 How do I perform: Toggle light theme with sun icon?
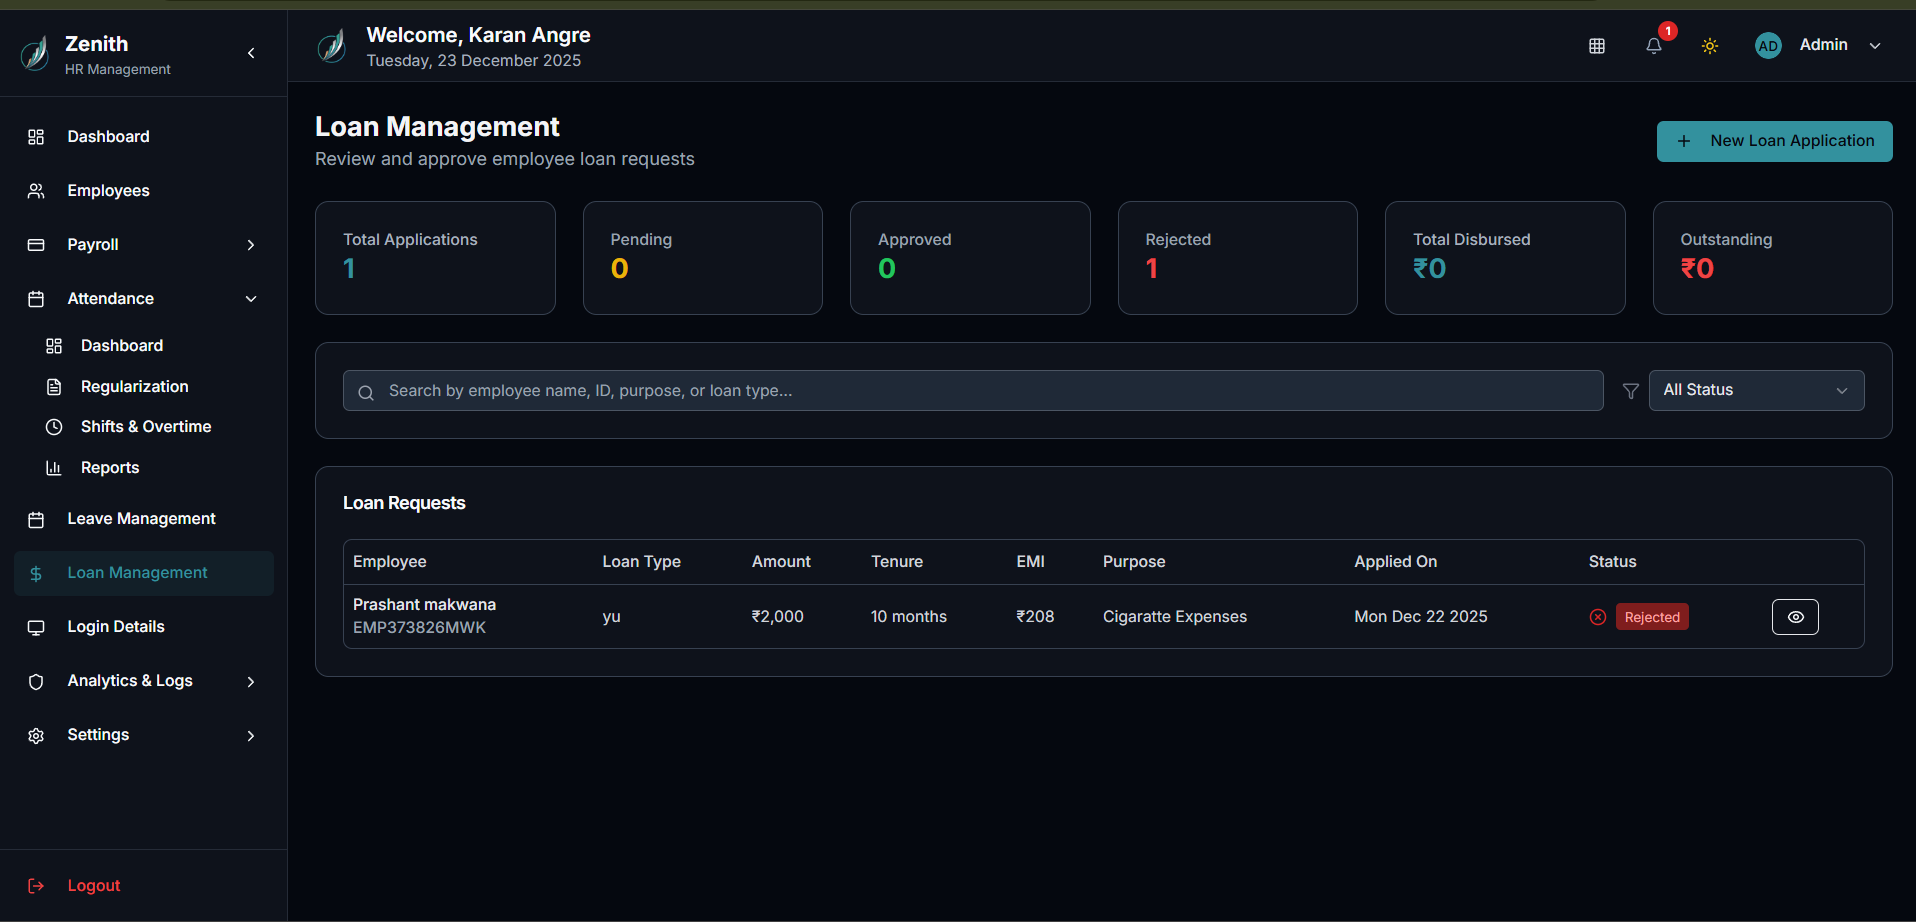1710,46
